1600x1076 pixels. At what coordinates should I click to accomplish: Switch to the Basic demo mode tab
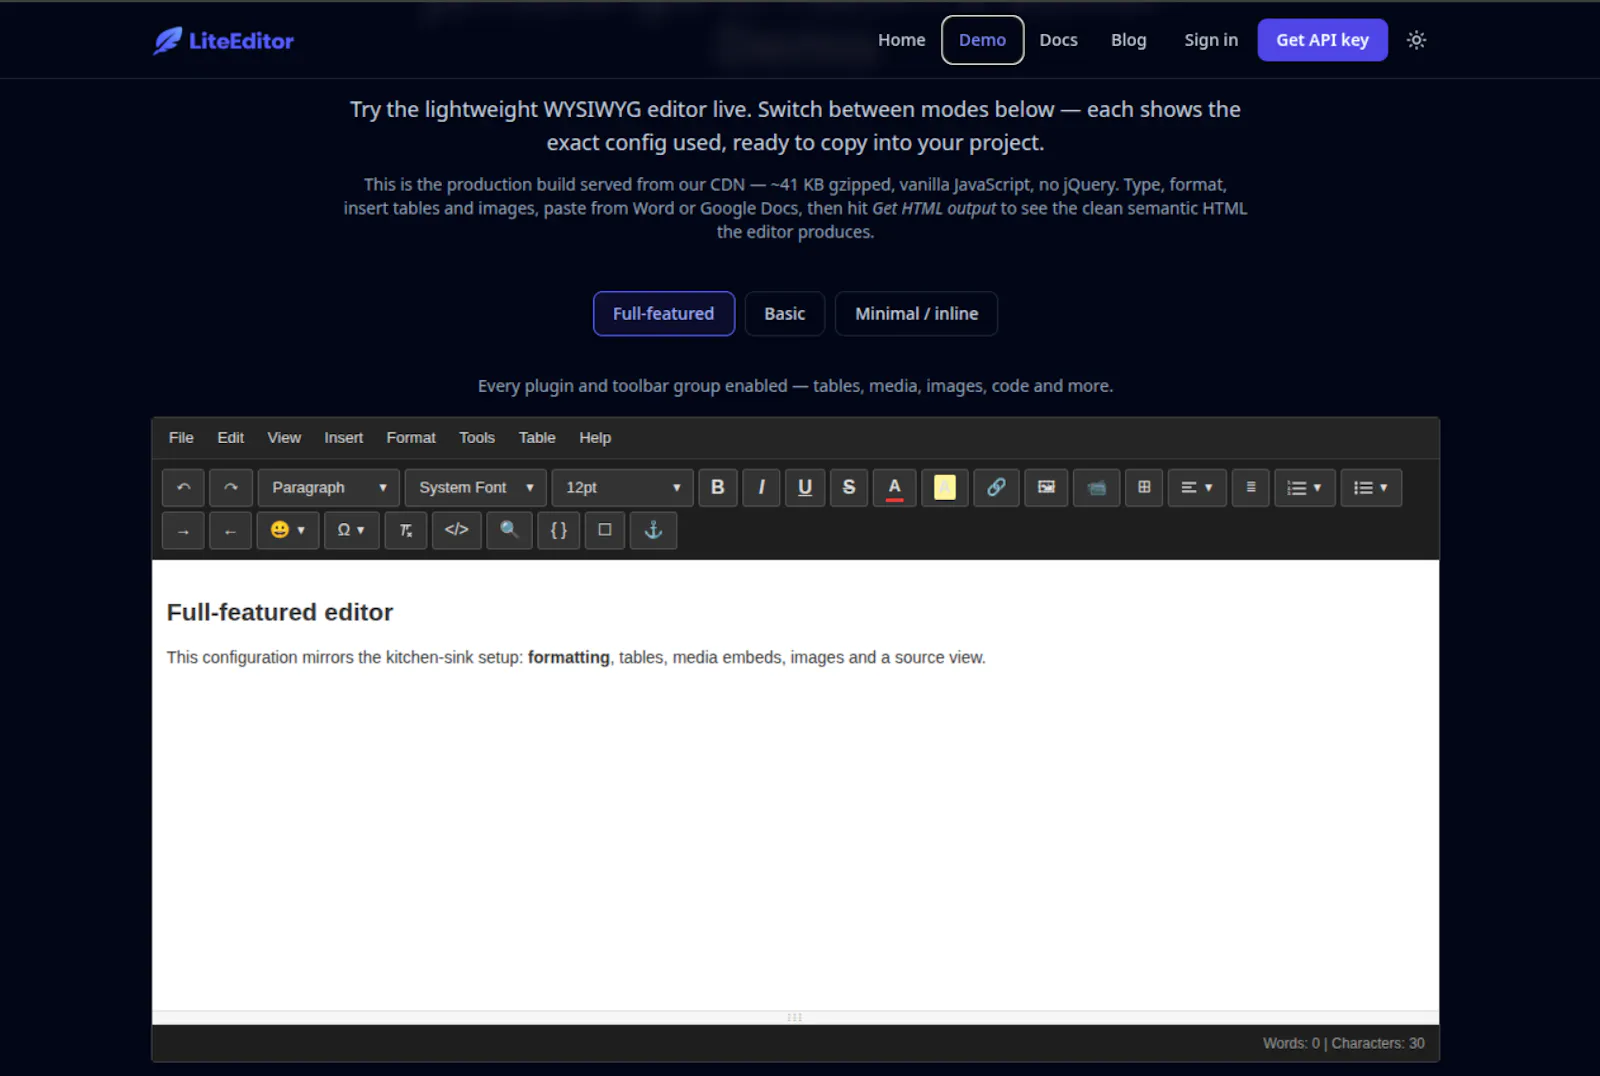tap(785, 314)
